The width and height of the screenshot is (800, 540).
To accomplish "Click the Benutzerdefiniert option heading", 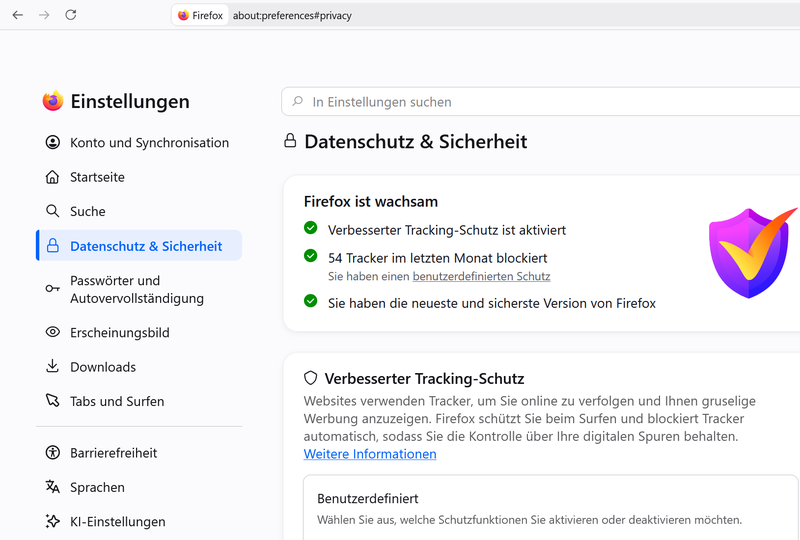I will pyautogui.click(x=367, y=498).
